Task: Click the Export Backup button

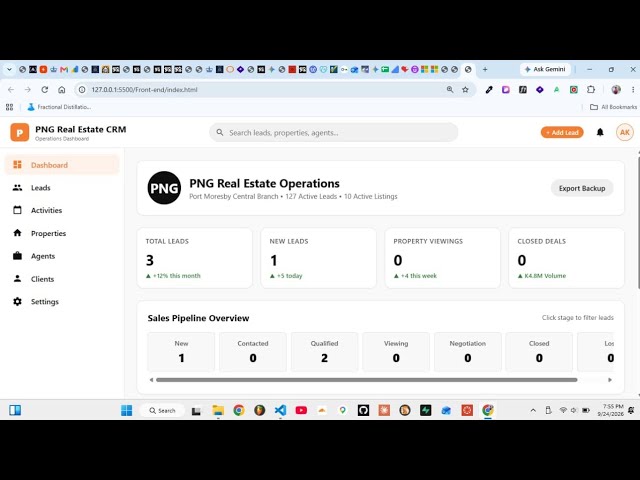Action: (x=582, y=188)
